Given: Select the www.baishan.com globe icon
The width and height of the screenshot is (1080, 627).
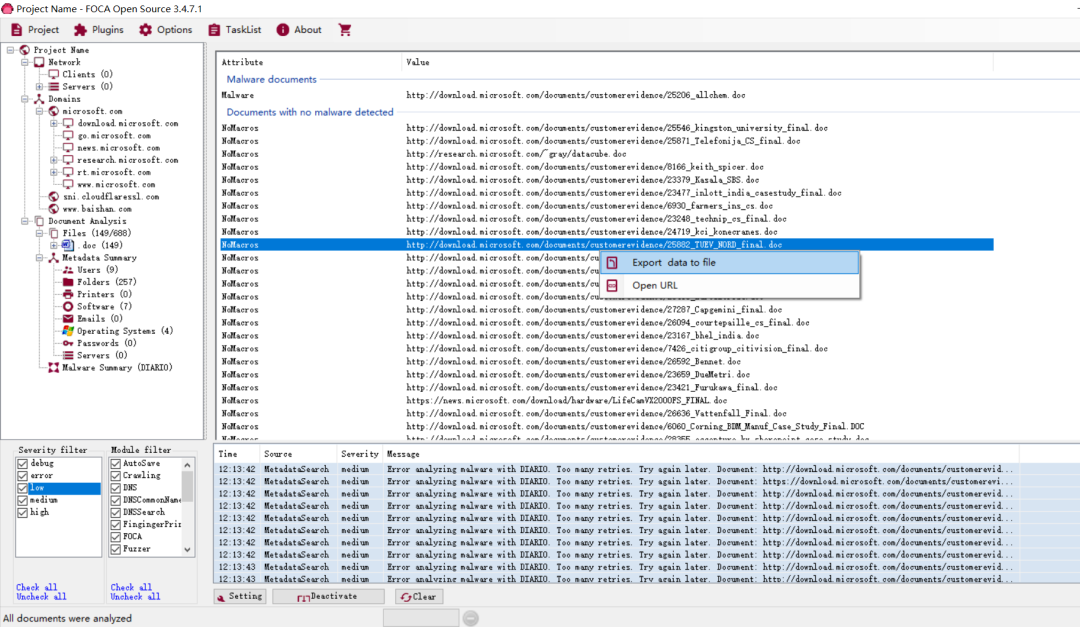Looking at the screenshot, I should tap(54, 209).
